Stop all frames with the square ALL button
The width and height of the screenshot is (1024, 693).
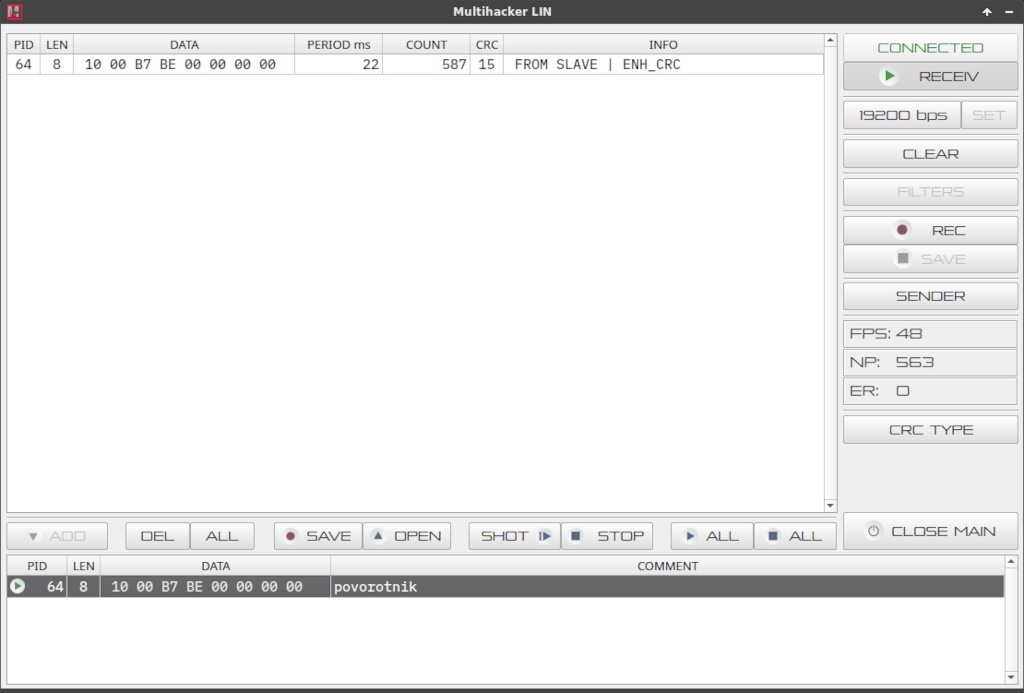point(794,536)
